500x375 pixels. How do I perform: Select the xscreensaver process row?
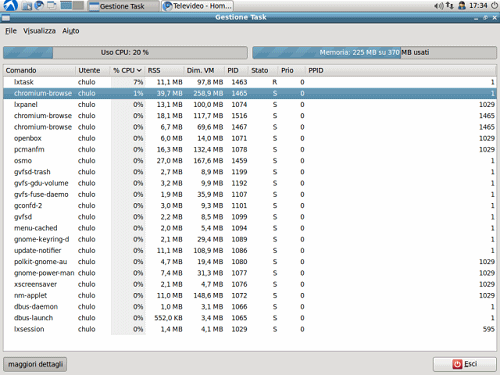(250, 284)
